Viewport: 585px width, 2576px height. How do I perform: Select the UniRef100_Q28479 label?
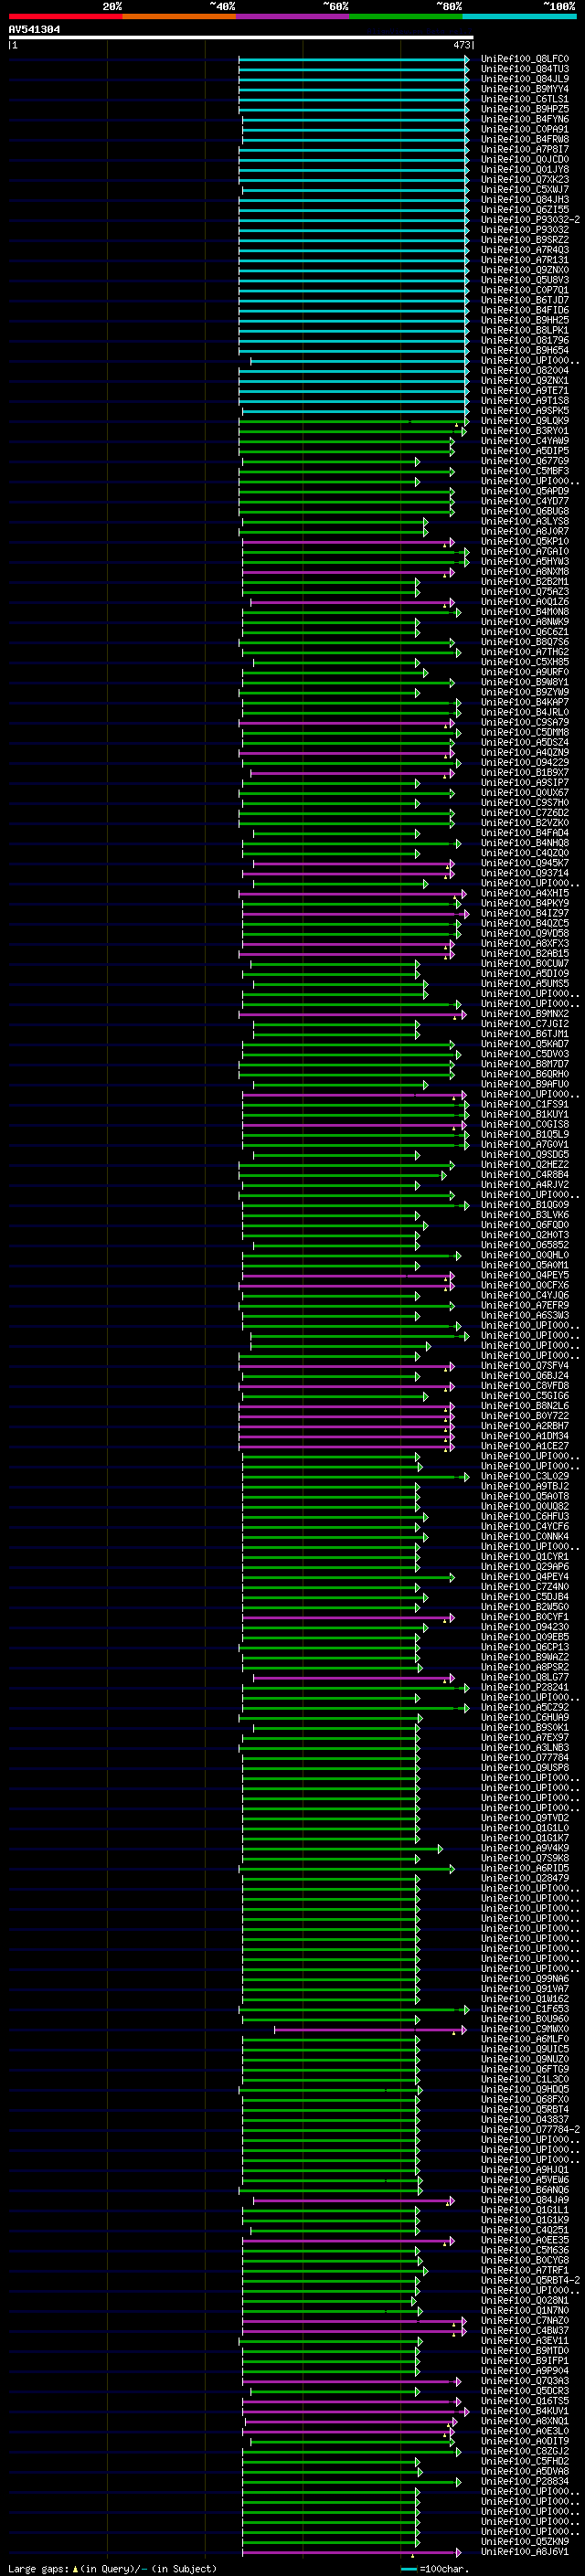point(524,1878)
